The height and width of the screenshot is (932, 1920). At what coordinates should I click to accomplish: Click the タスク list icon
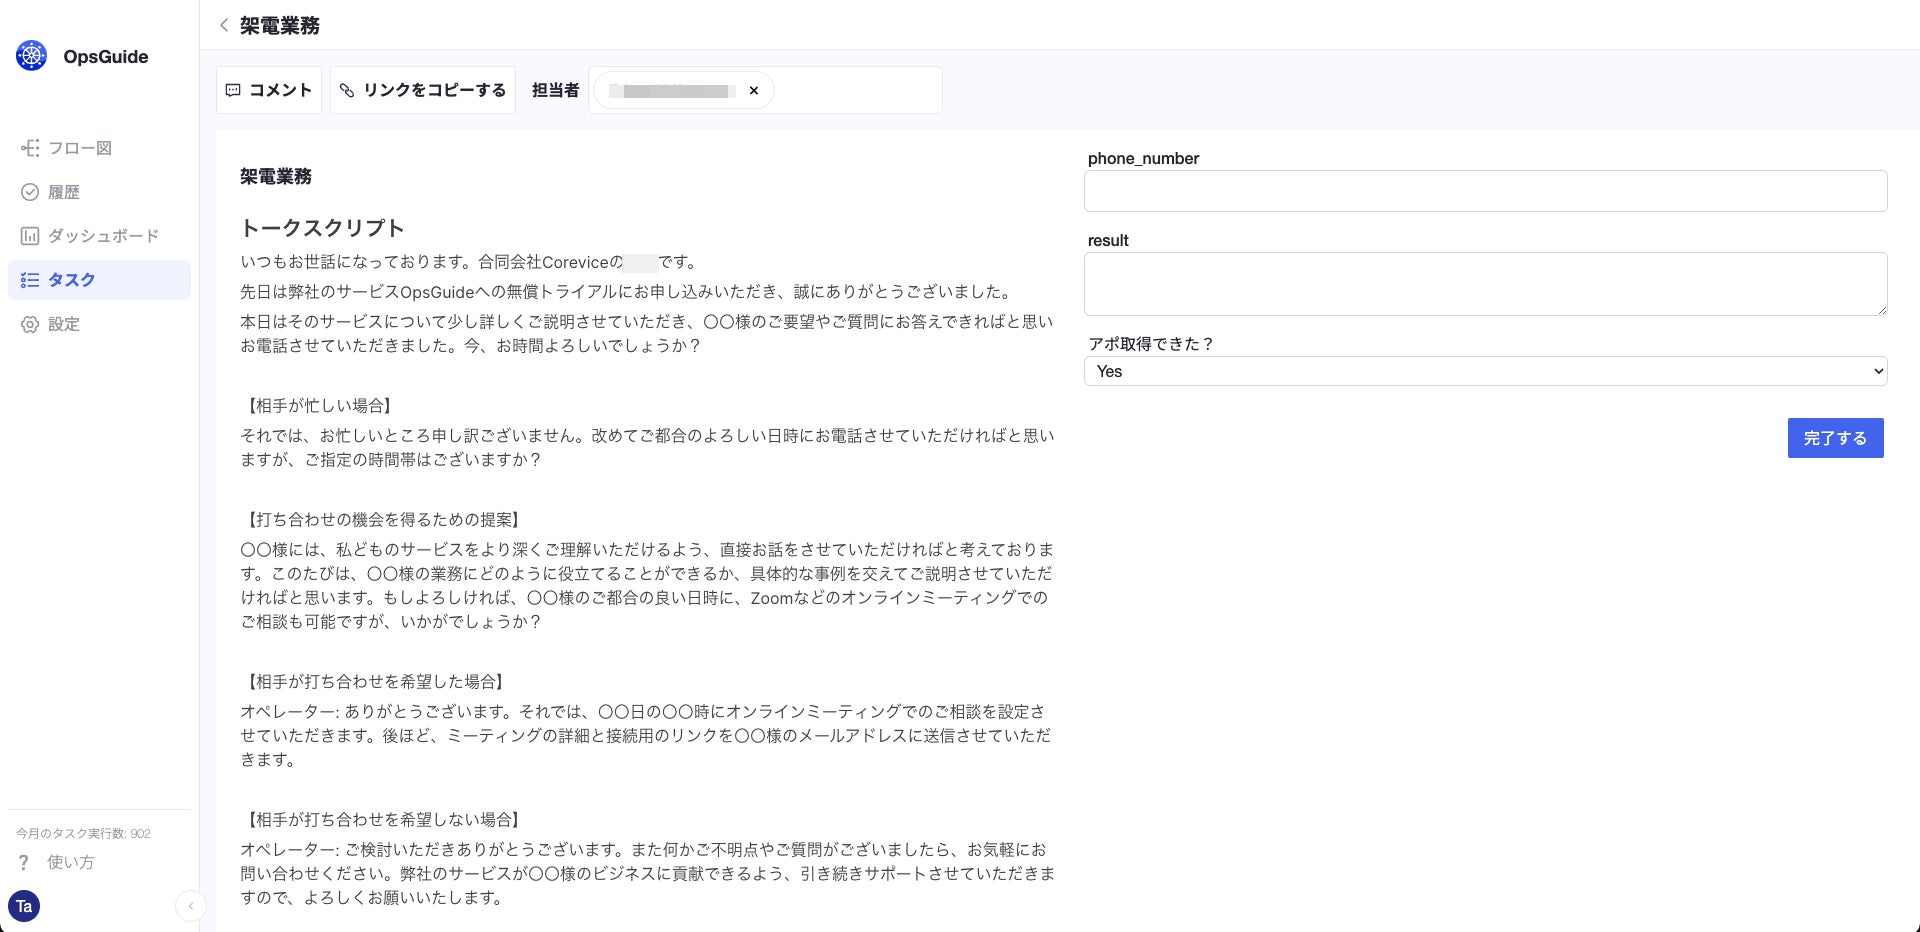click(x=30, y=280)
